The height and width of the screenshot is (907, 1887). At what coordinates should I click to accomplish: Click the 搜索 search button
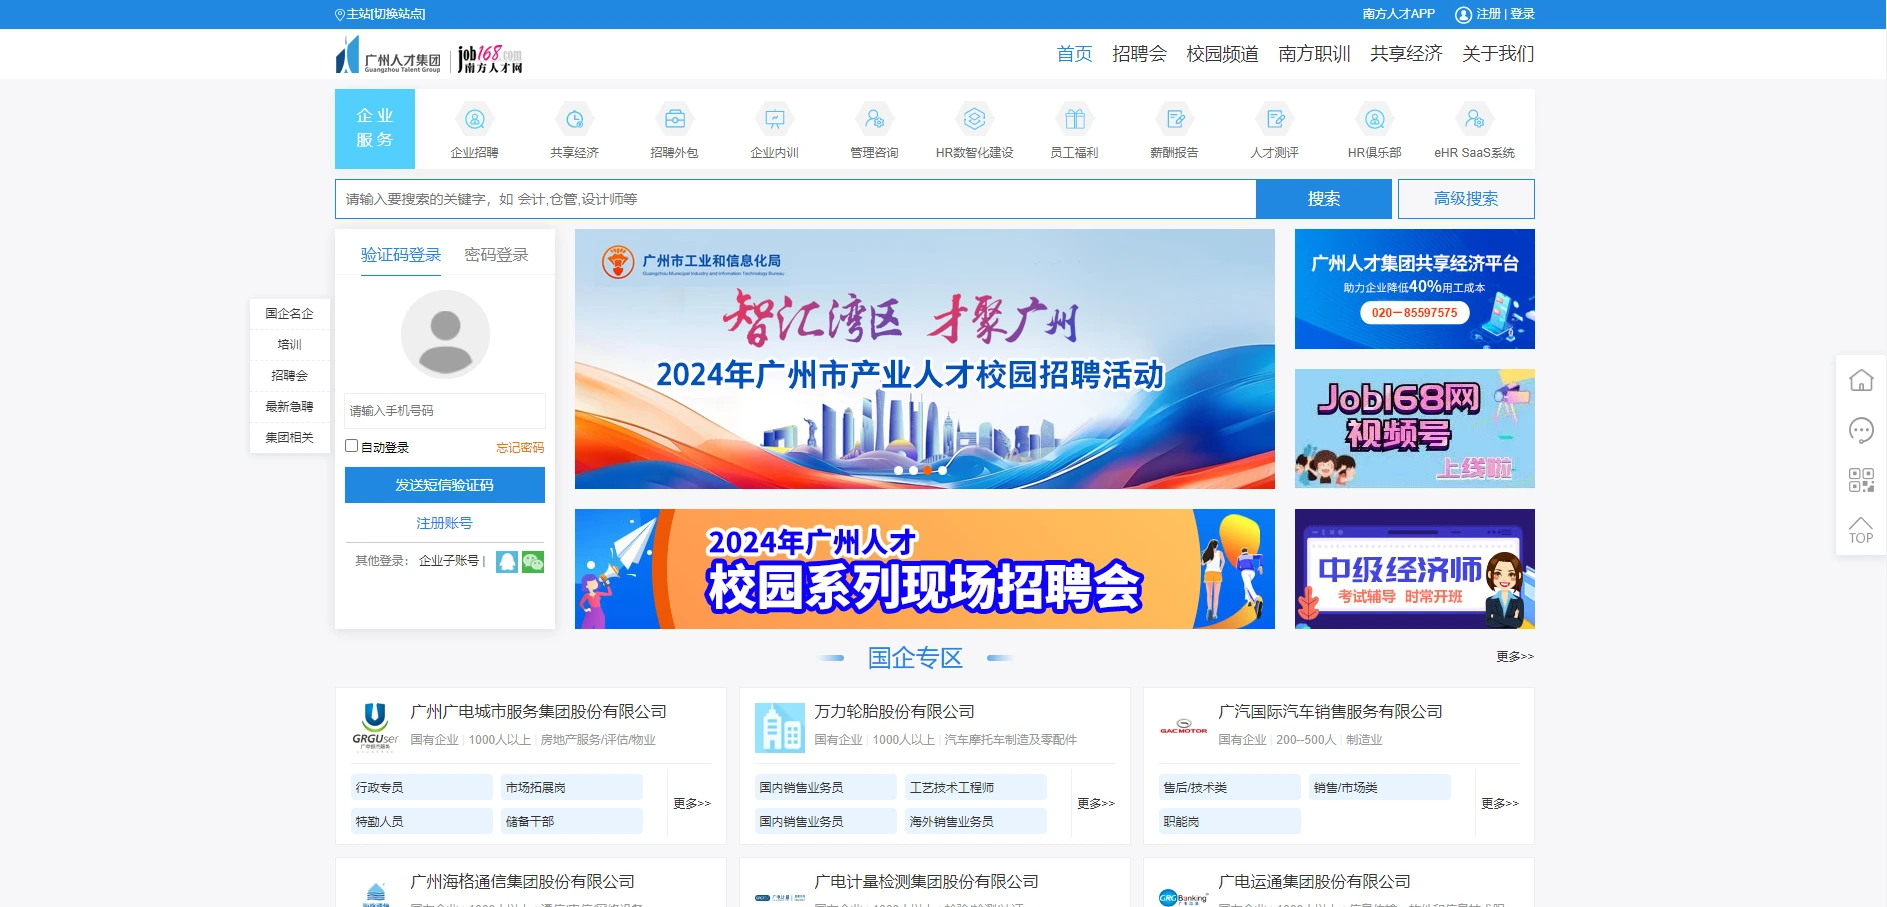1324,199
